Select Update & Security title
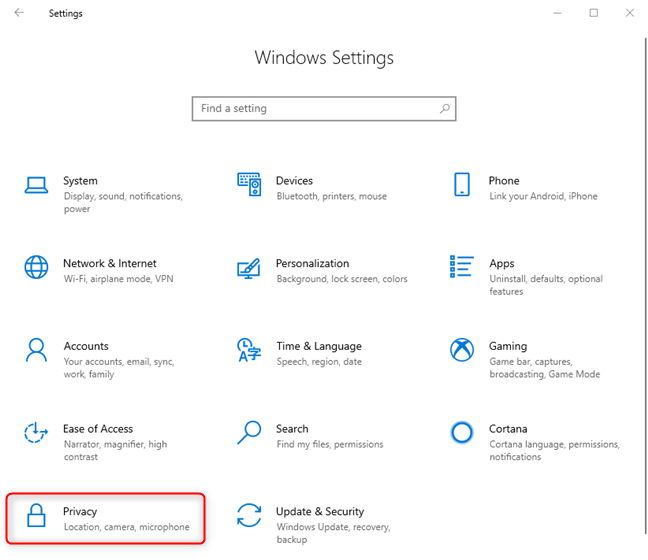The height and width of the screenshot is (560, 648). coord(320,512)
